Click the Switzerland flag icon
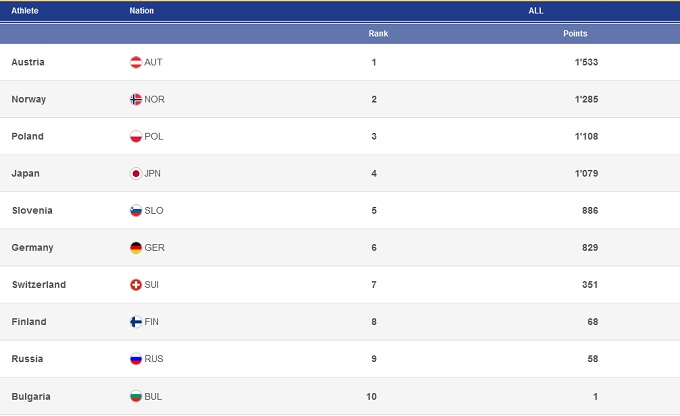The image size is (680, 416). tap(136, 284)
